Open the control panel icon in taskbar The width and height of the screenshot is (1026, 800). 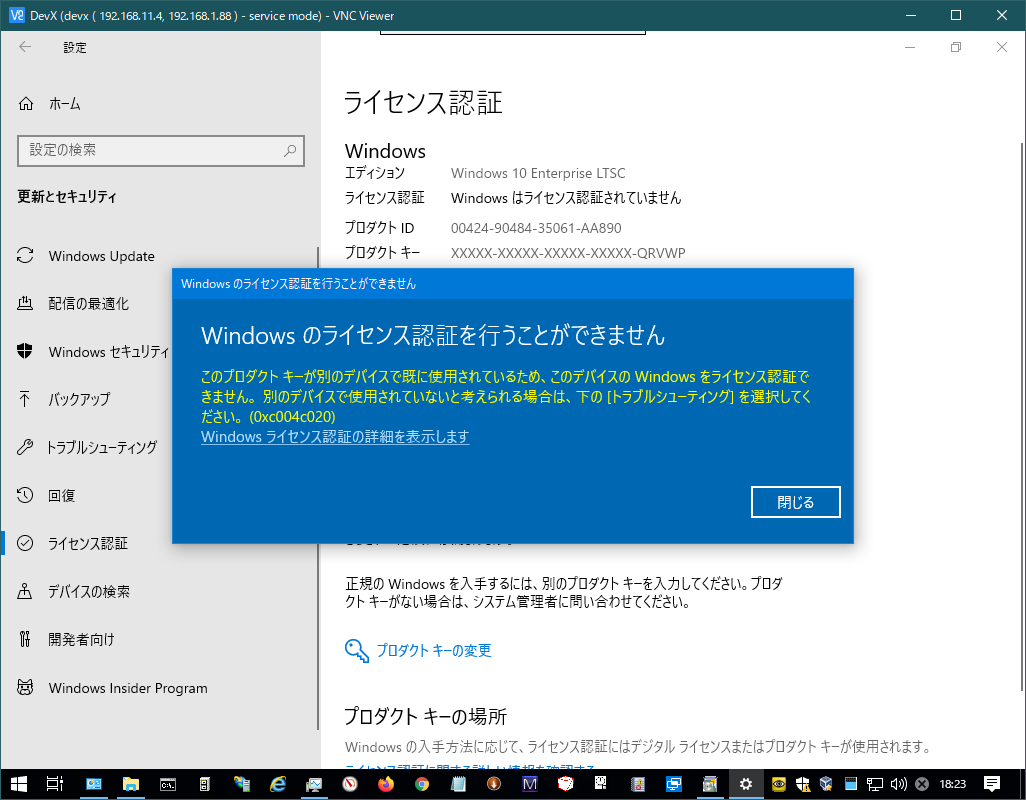click(x=94, y=784)
